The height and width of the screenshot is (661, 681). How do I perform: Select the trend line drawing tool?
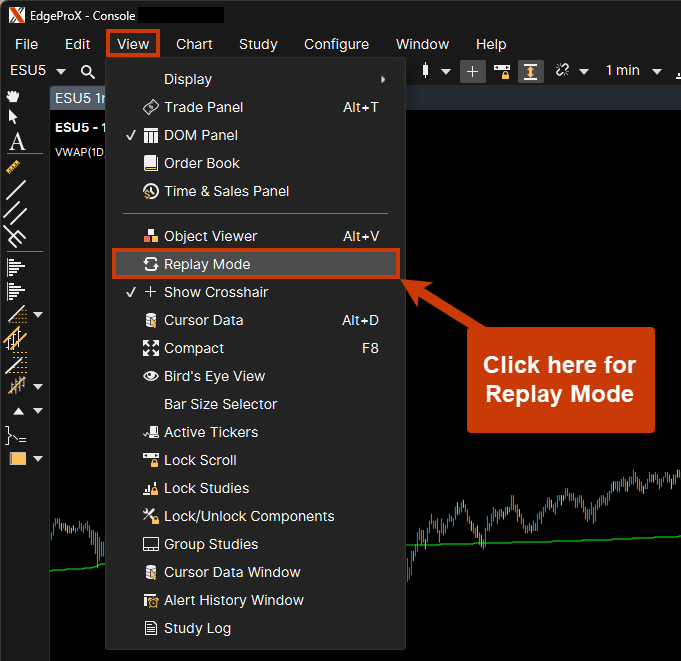click(14, 189)
